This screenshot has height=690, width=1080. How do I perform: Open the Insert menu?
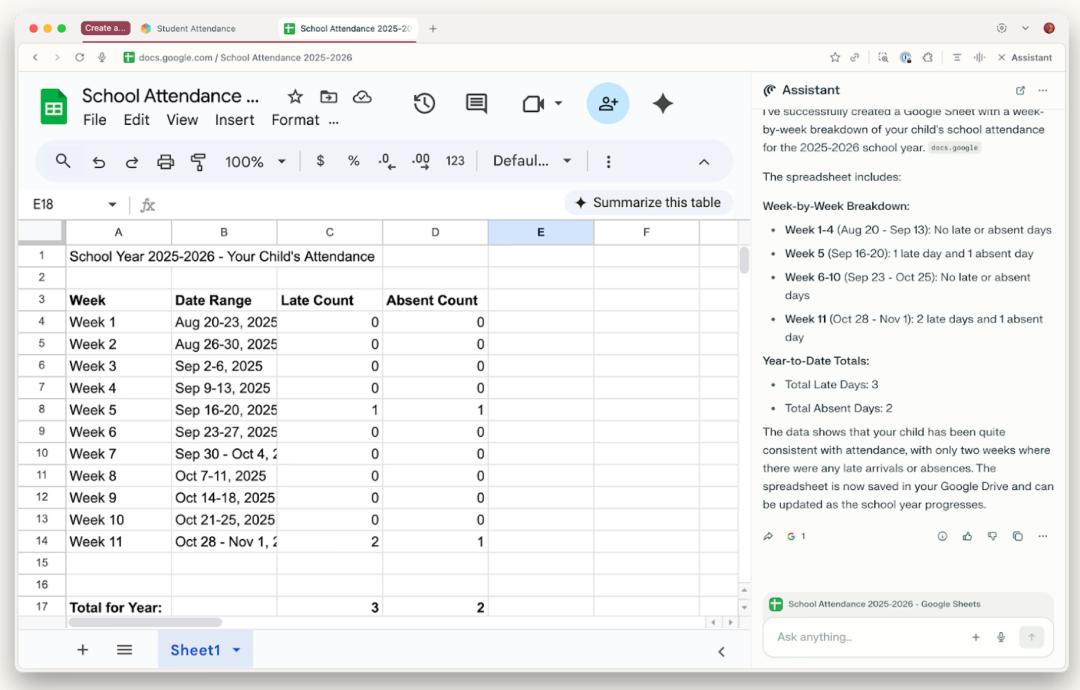234,120
